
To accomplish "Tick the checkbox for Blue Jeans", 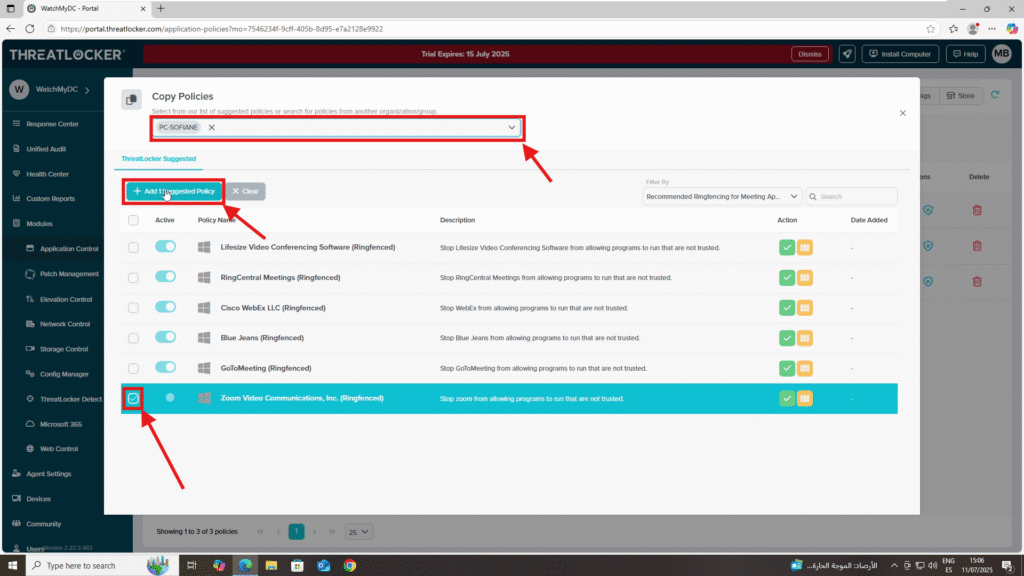I will pyautogui.click(x=133, y=338).
